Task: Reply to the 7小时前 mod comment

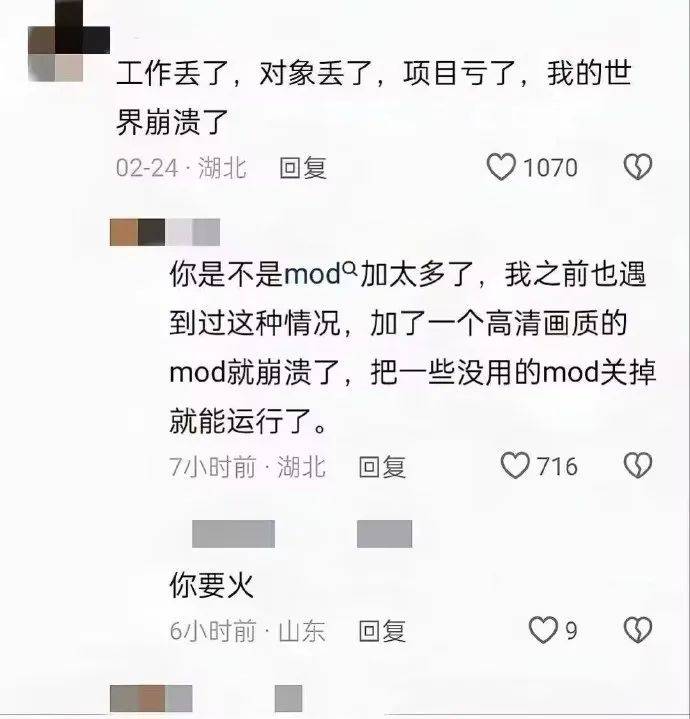Action: click(382, 467)
